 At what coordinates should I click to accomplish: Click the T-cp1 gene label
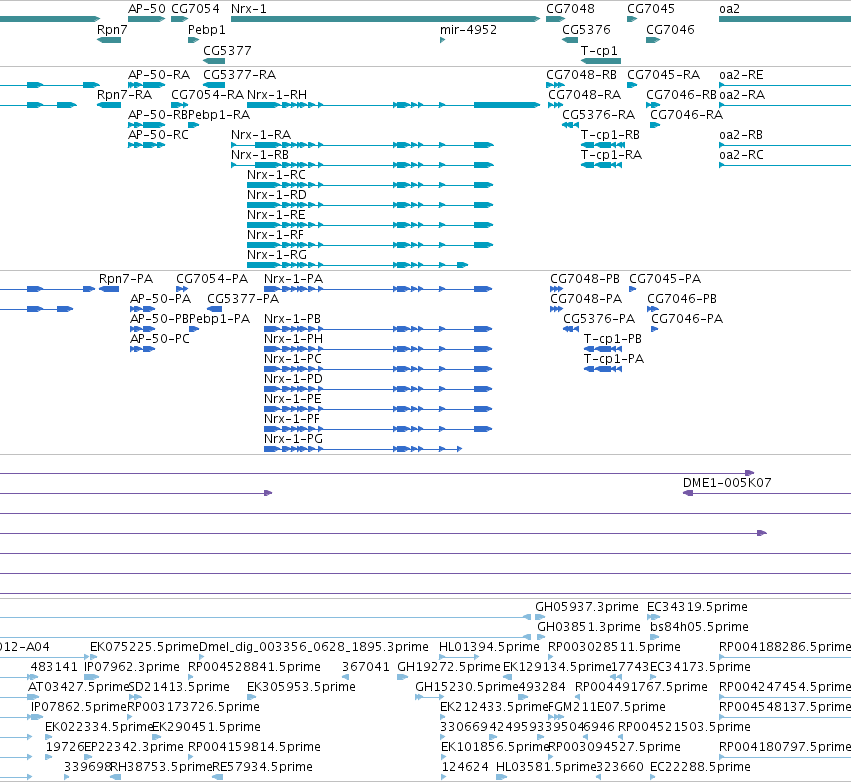pyautogui.click(x=599, y=50)
